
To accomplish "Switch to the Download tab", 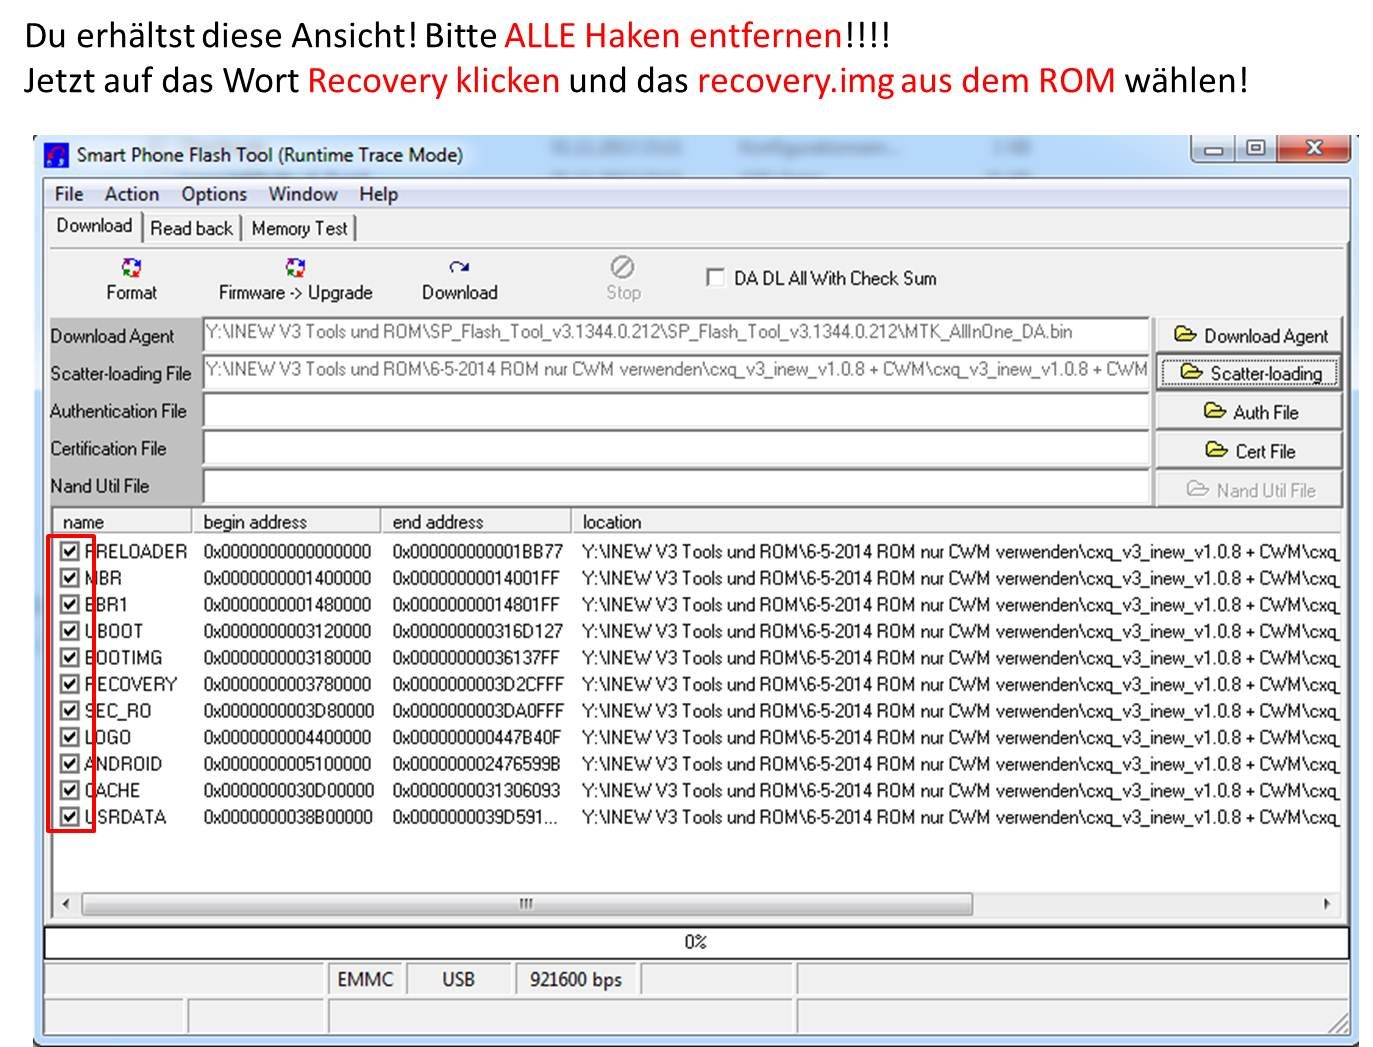I will coord(94,226).
